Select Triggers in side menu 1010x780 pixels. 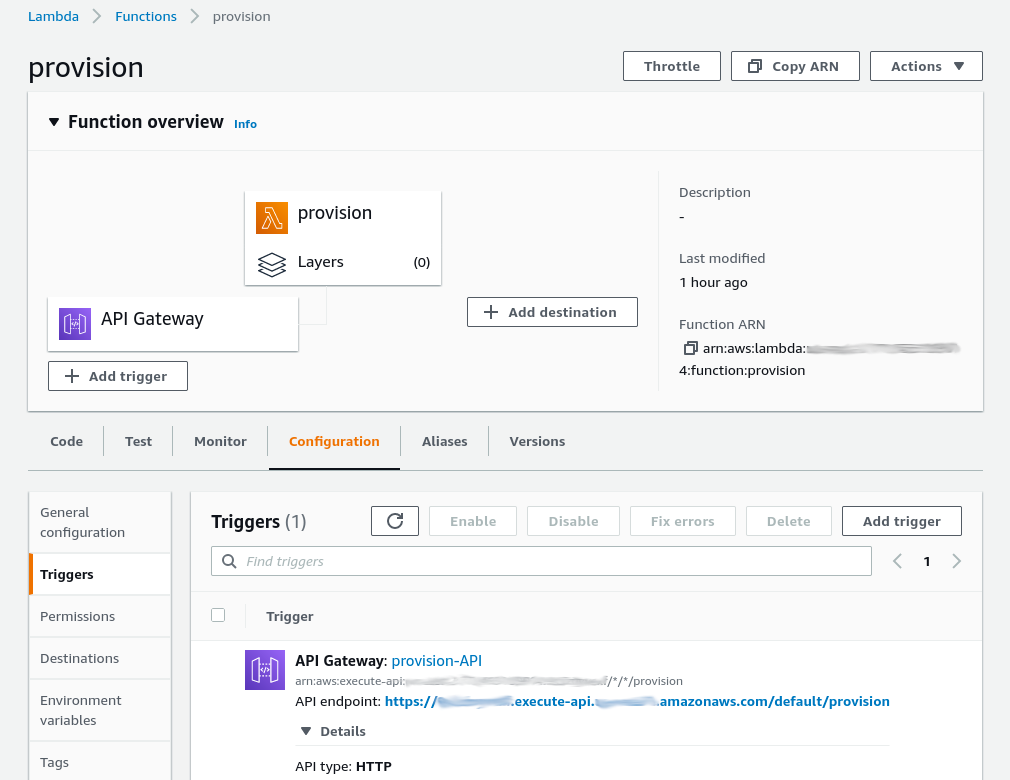[100, 574]
